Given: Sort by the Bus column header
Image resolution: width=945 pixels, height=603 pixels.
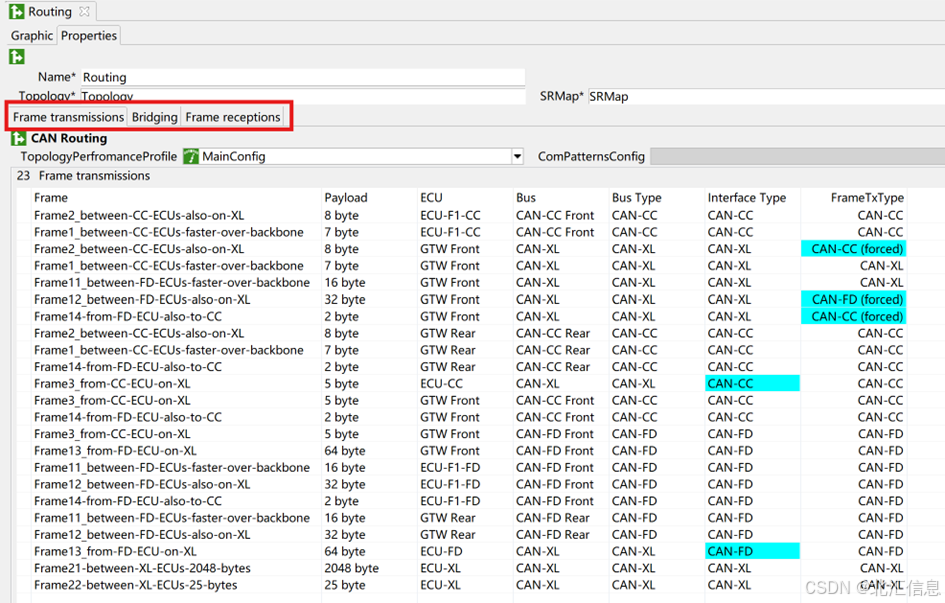Looking at the screenshot, I should (x=560, y=198).
